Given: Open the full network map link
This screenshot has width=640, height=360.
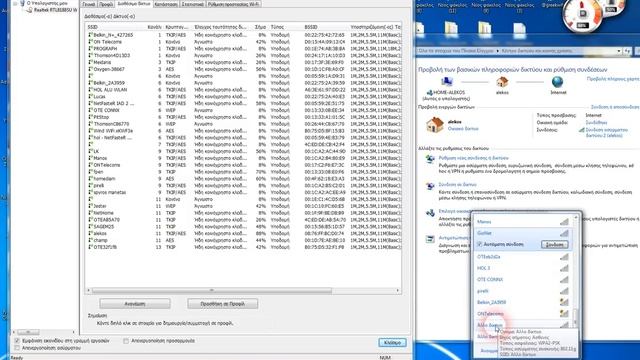Looking at the screenshot, I should 613,79.
